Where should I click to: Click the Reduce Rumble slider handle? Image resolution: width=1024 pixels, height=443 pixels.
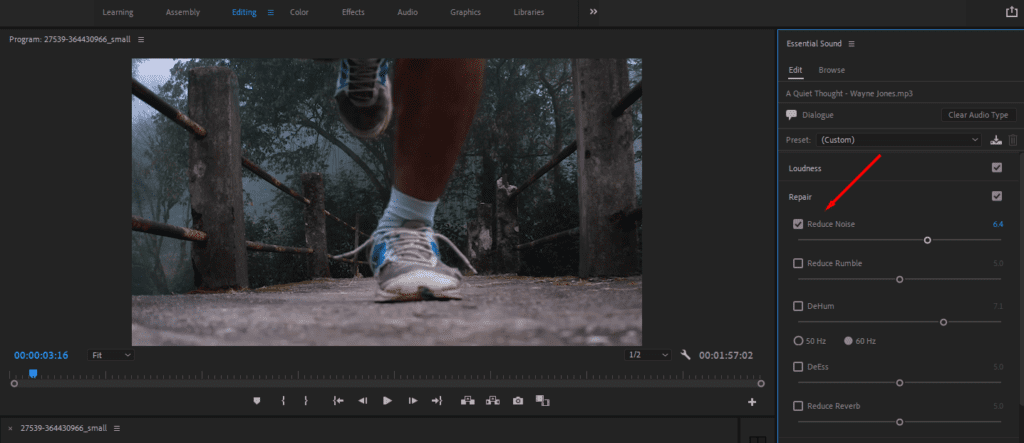coord(899,279)
